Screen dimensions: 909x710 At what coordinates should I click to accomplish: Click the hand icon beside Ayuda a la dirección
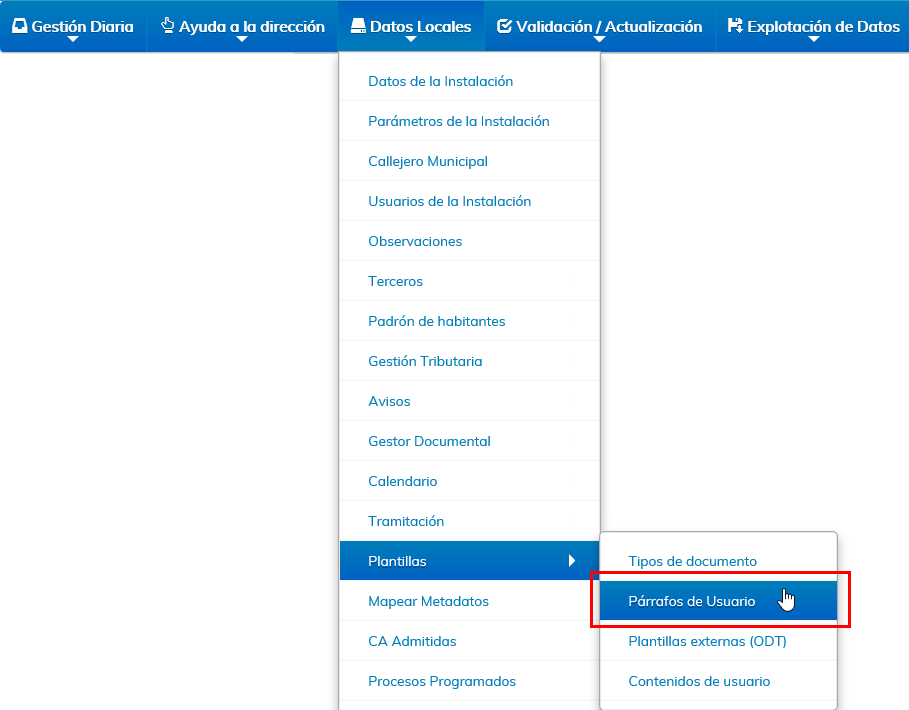click(x=167, y=26)
